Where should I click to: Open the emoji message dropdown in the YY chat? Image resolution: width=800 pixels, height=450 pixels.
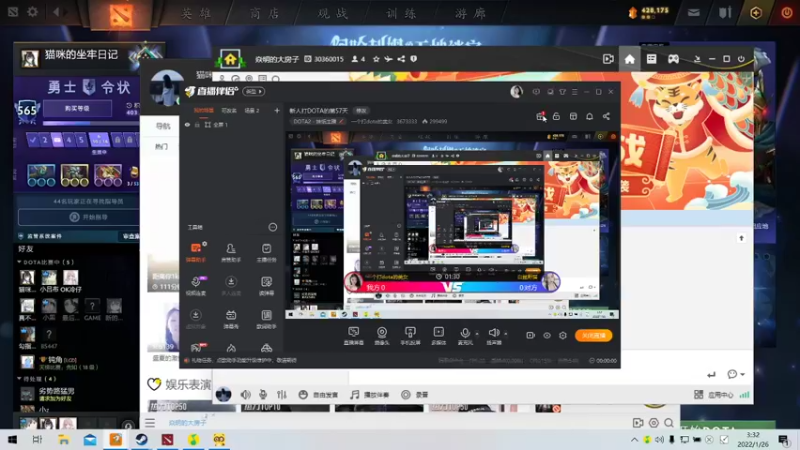pos(736,374)
